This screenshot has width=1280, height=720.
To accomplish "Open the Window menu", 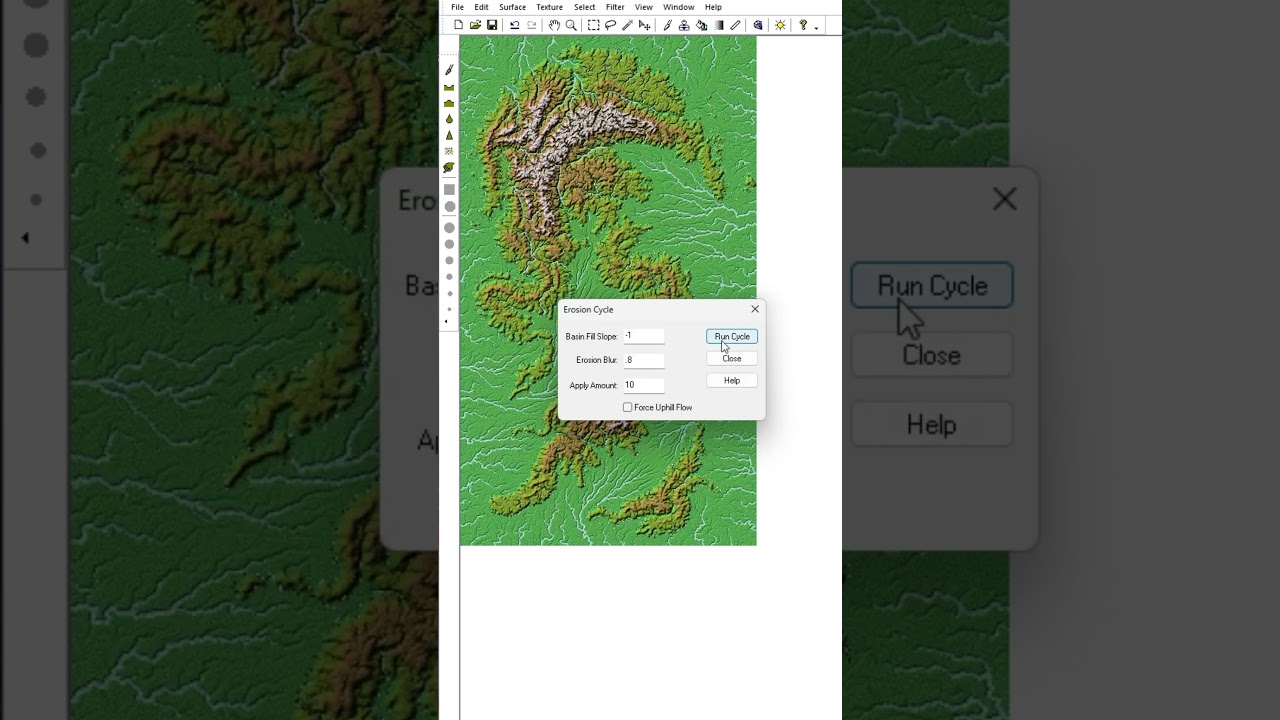I will click(x=678, y=7).
